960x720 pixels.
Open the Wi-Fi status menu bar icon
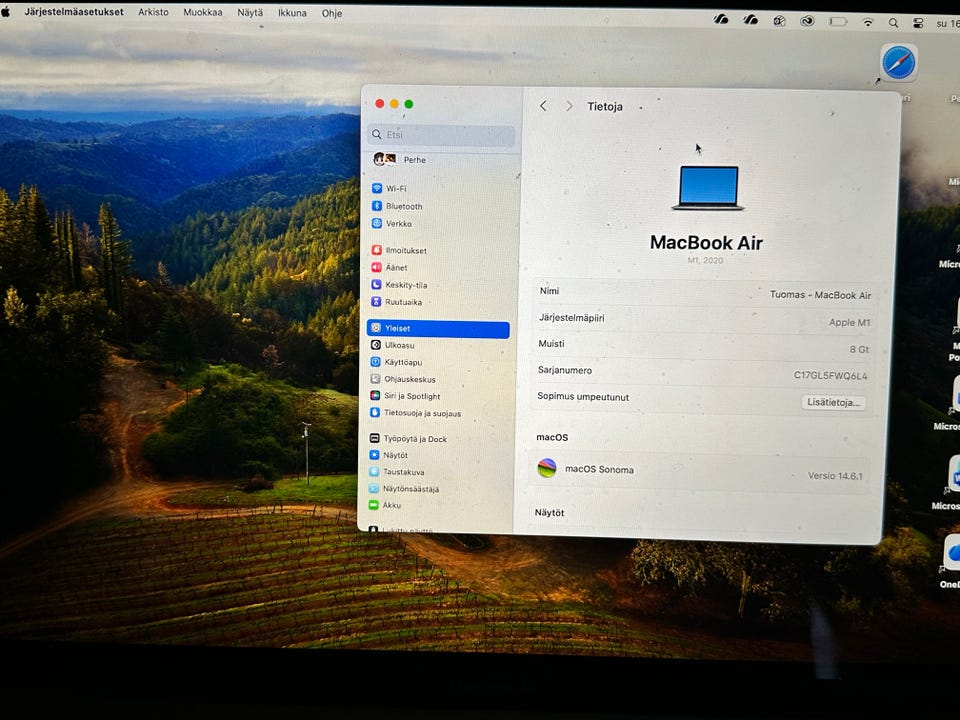point(868,23)
